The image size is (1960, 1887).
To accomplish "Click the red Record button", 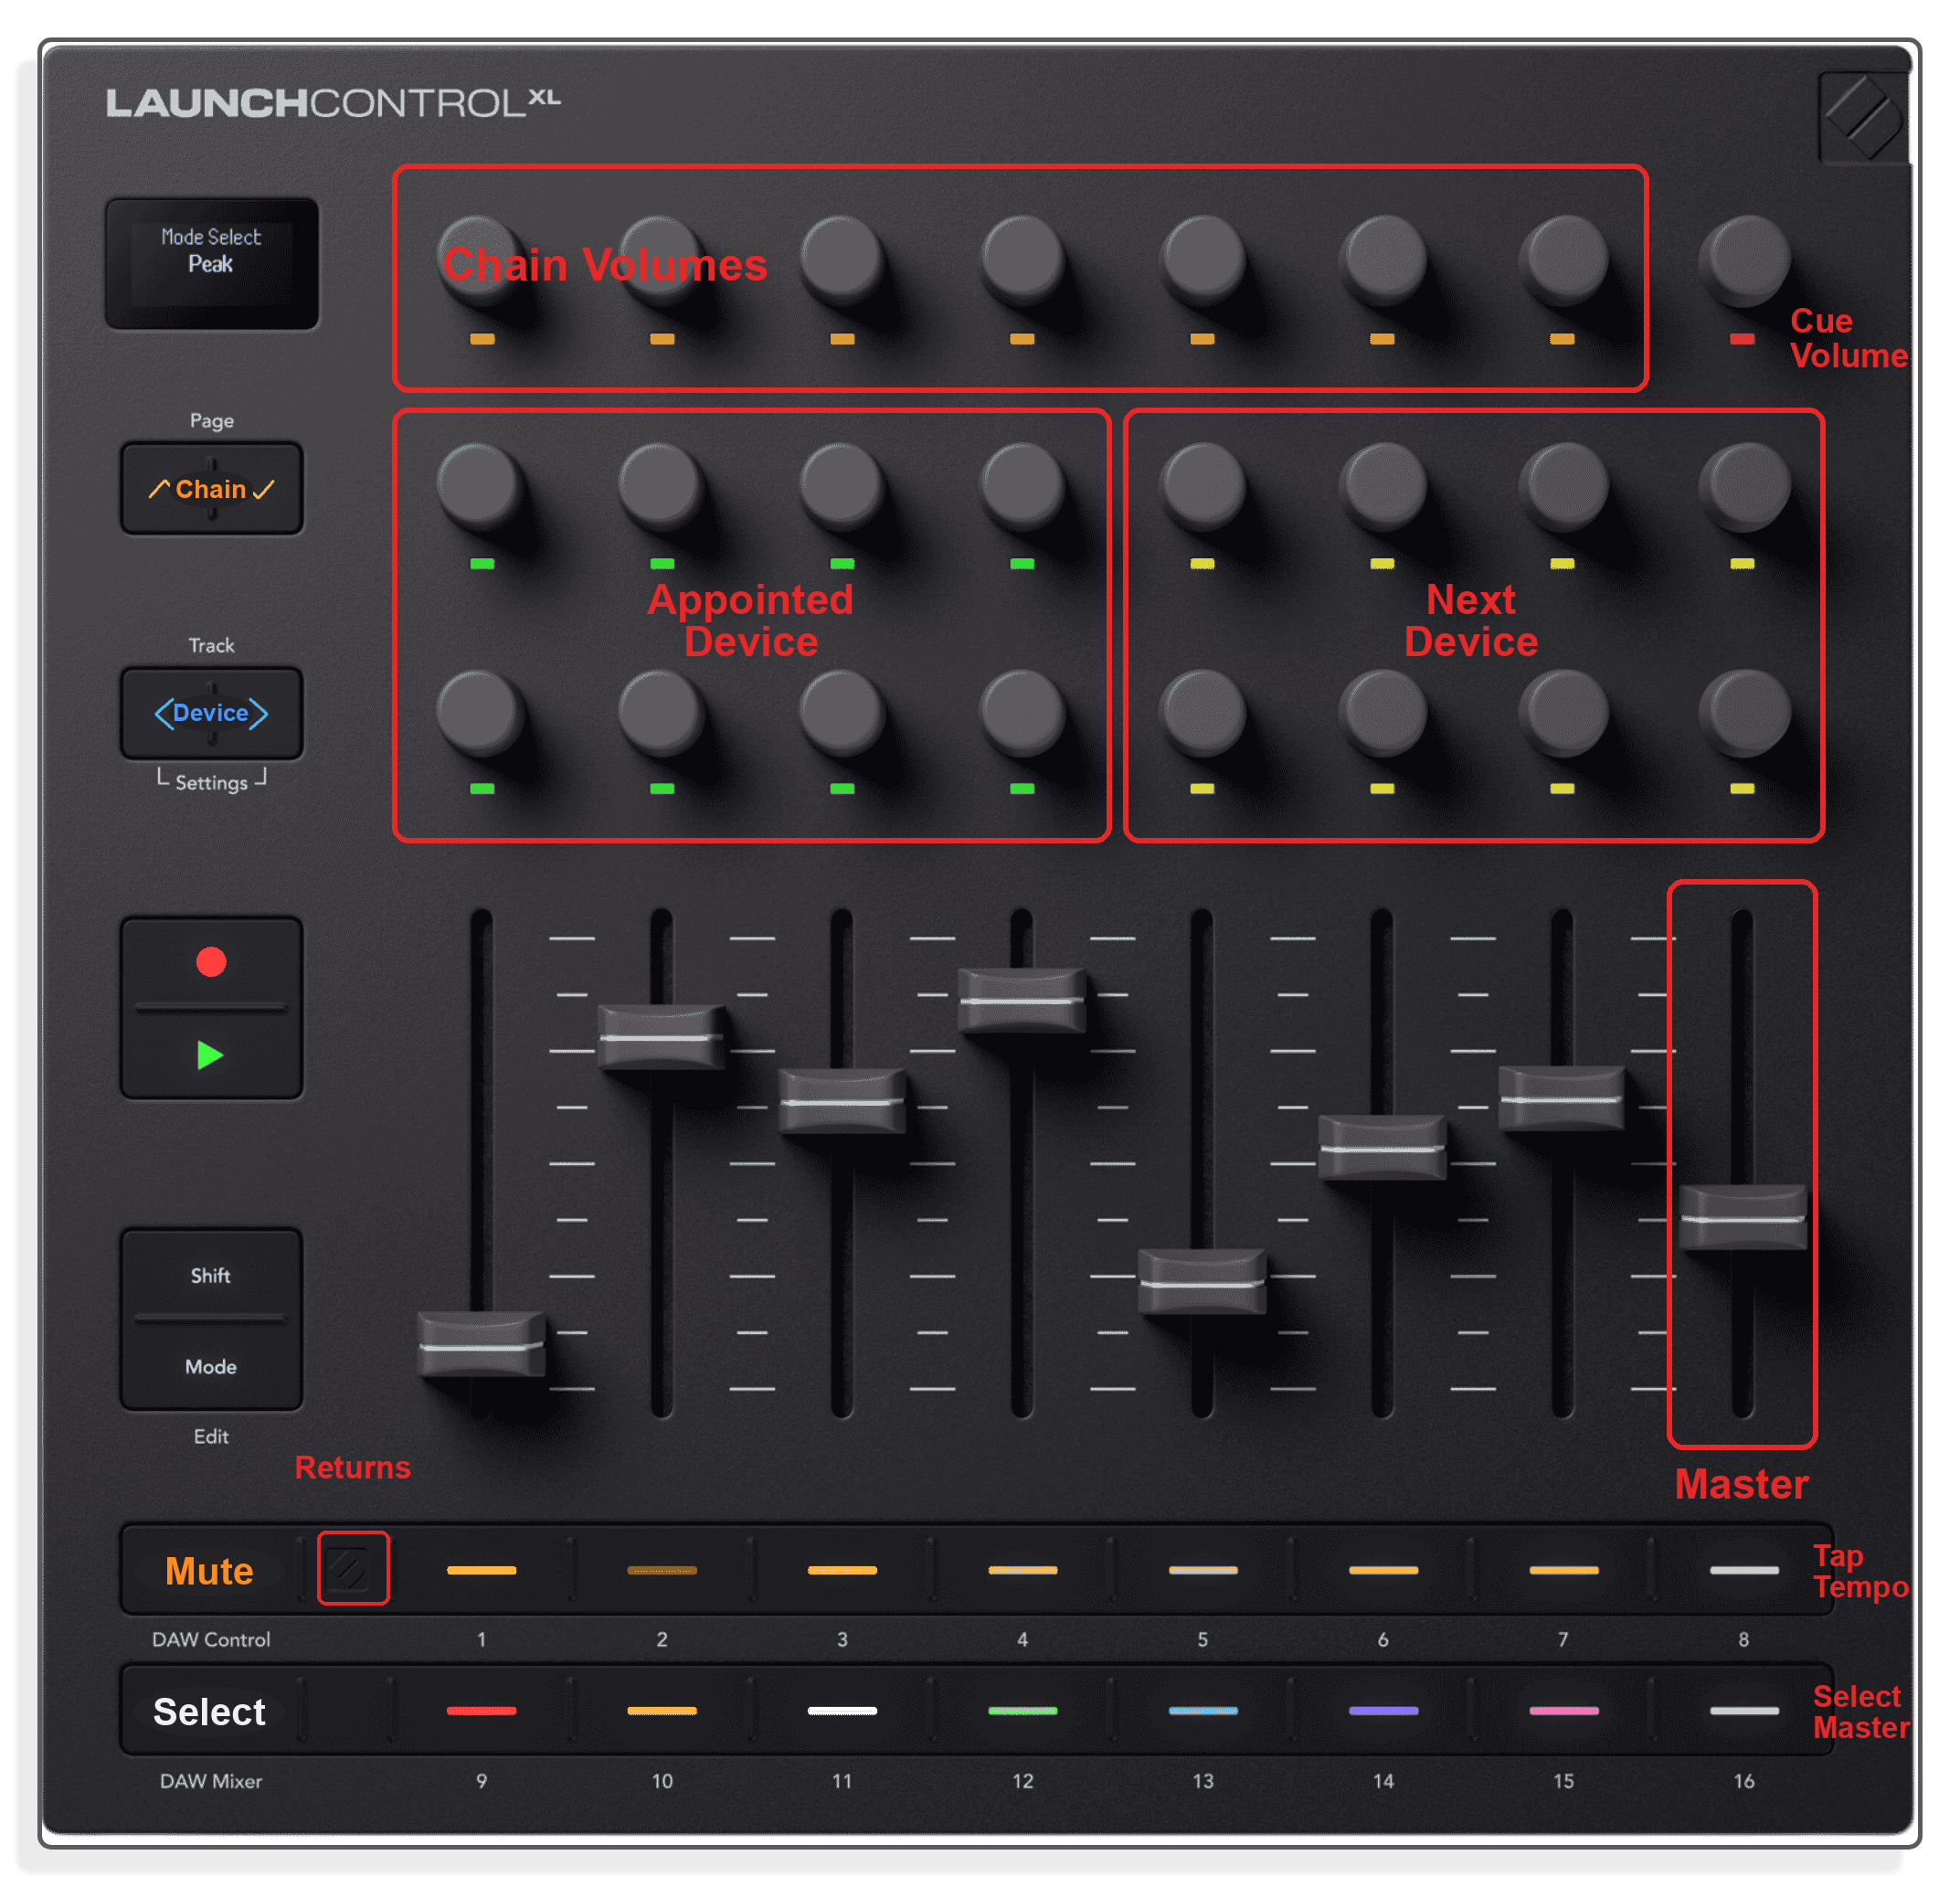I will click(x=211, y=962).
